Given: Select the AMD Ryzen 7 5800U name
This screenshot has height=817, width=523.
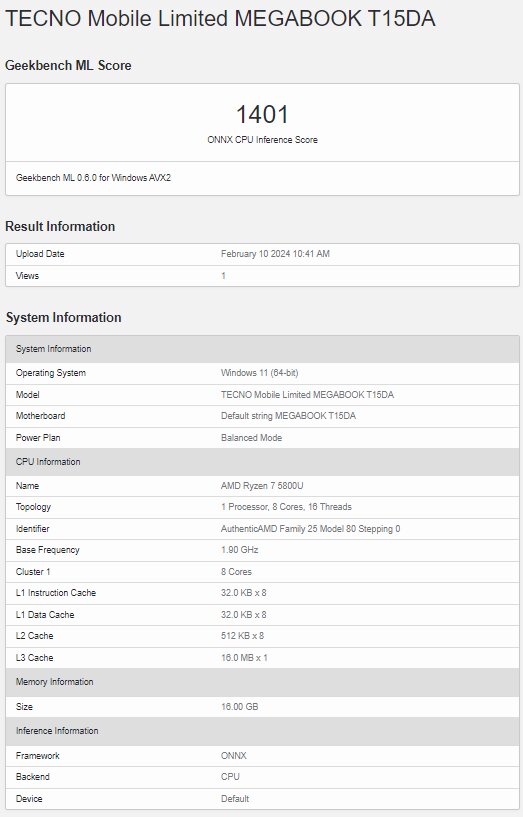Looking at the screenshot, I should [262, 486].
